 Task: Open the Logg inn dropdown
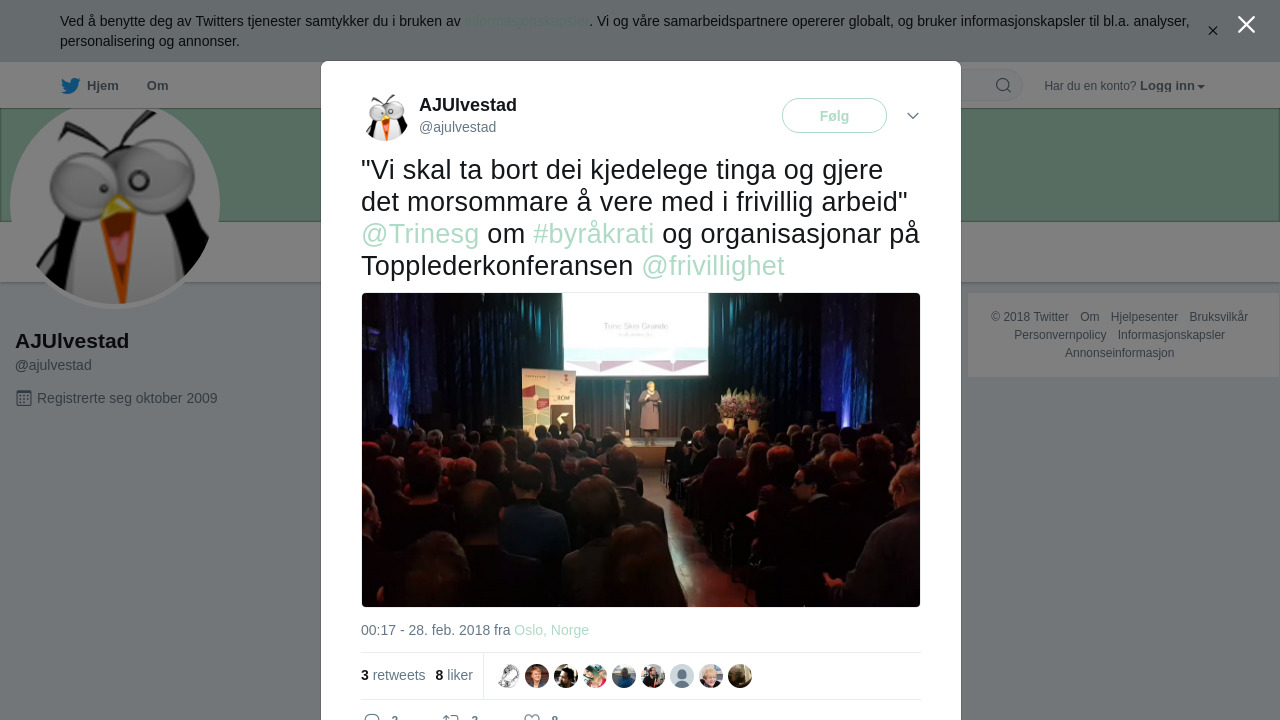pyautogui.click(x=1172, y=86)
